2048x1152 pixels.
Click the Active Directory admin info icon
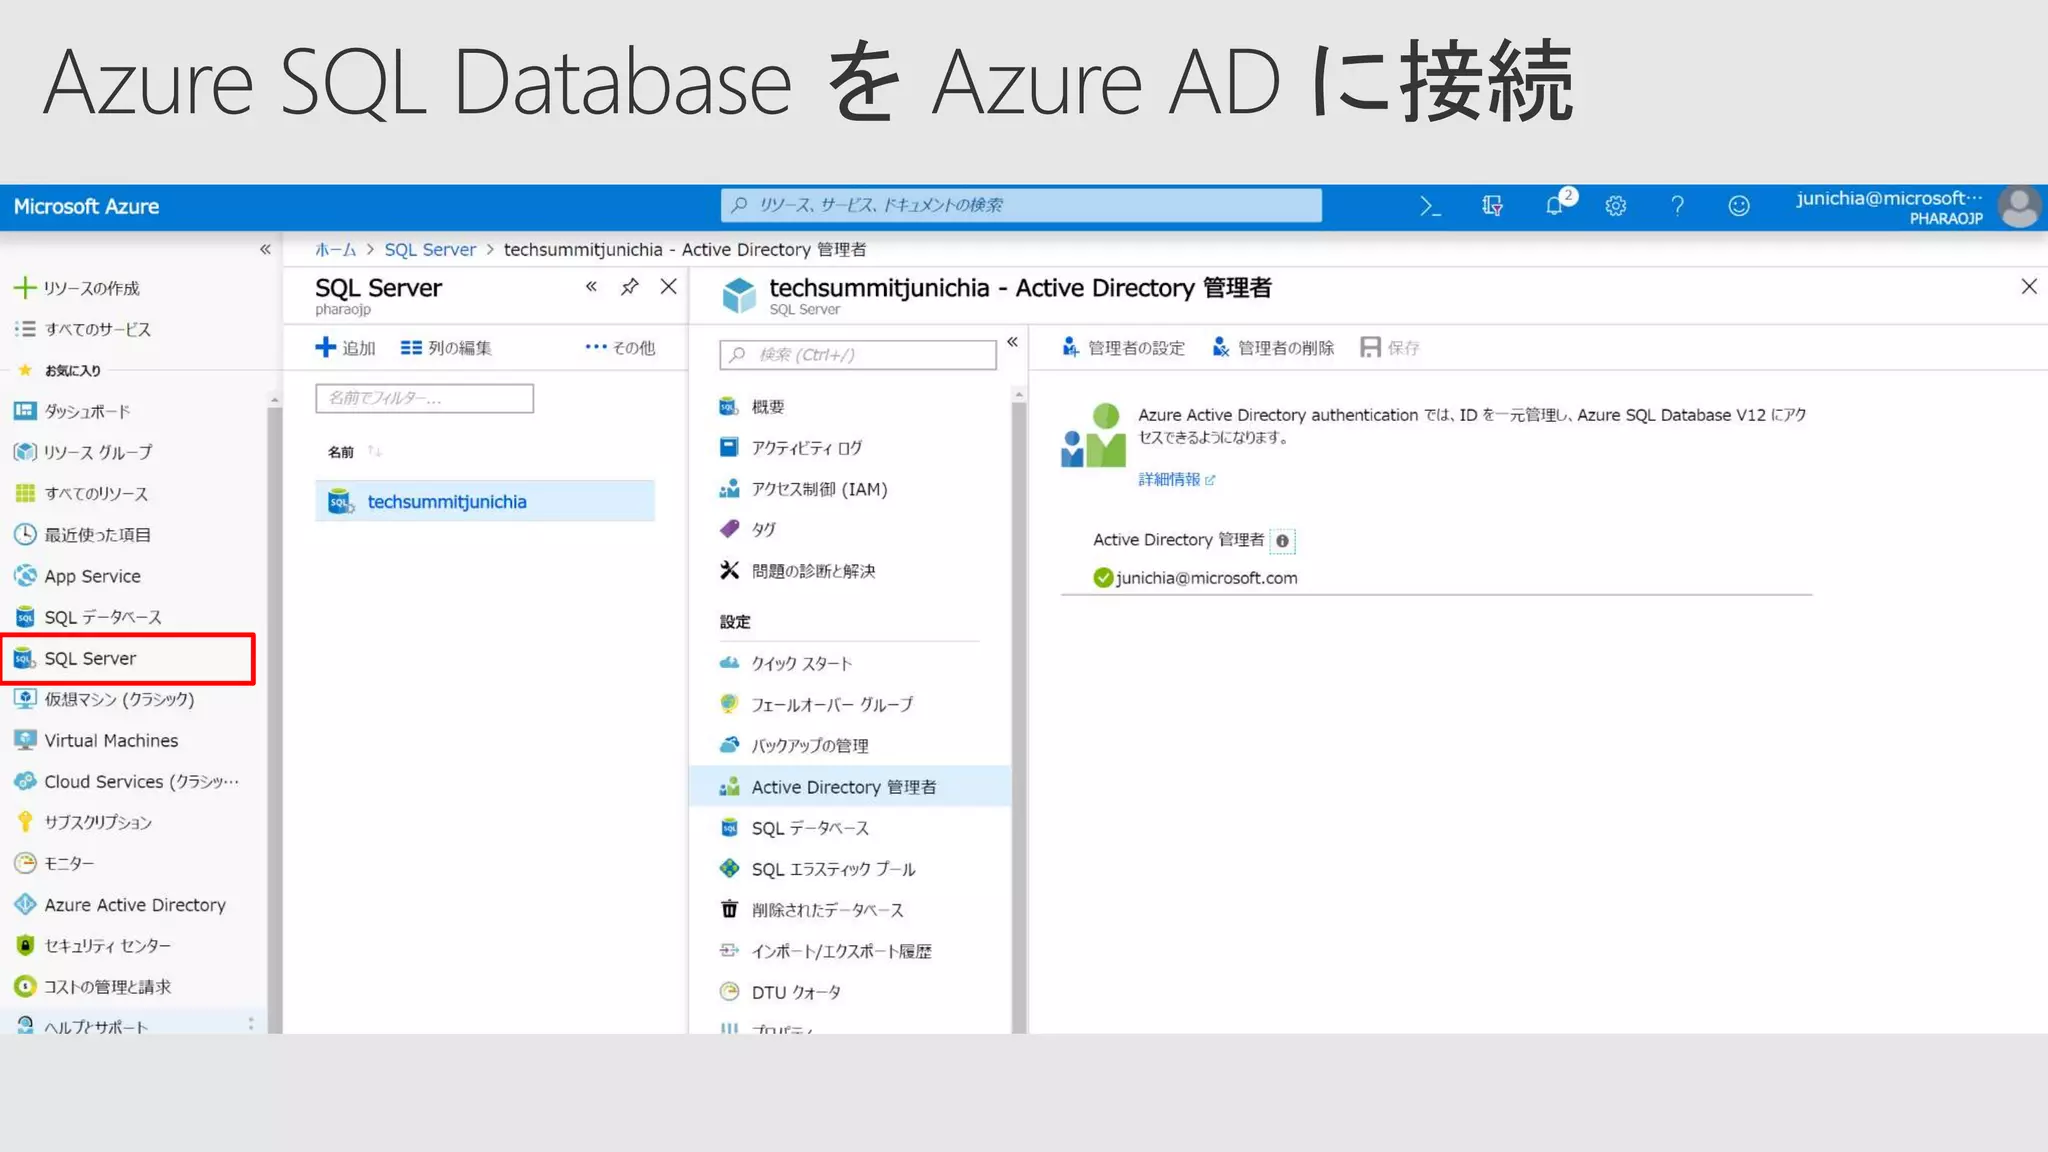[1282, 541]
